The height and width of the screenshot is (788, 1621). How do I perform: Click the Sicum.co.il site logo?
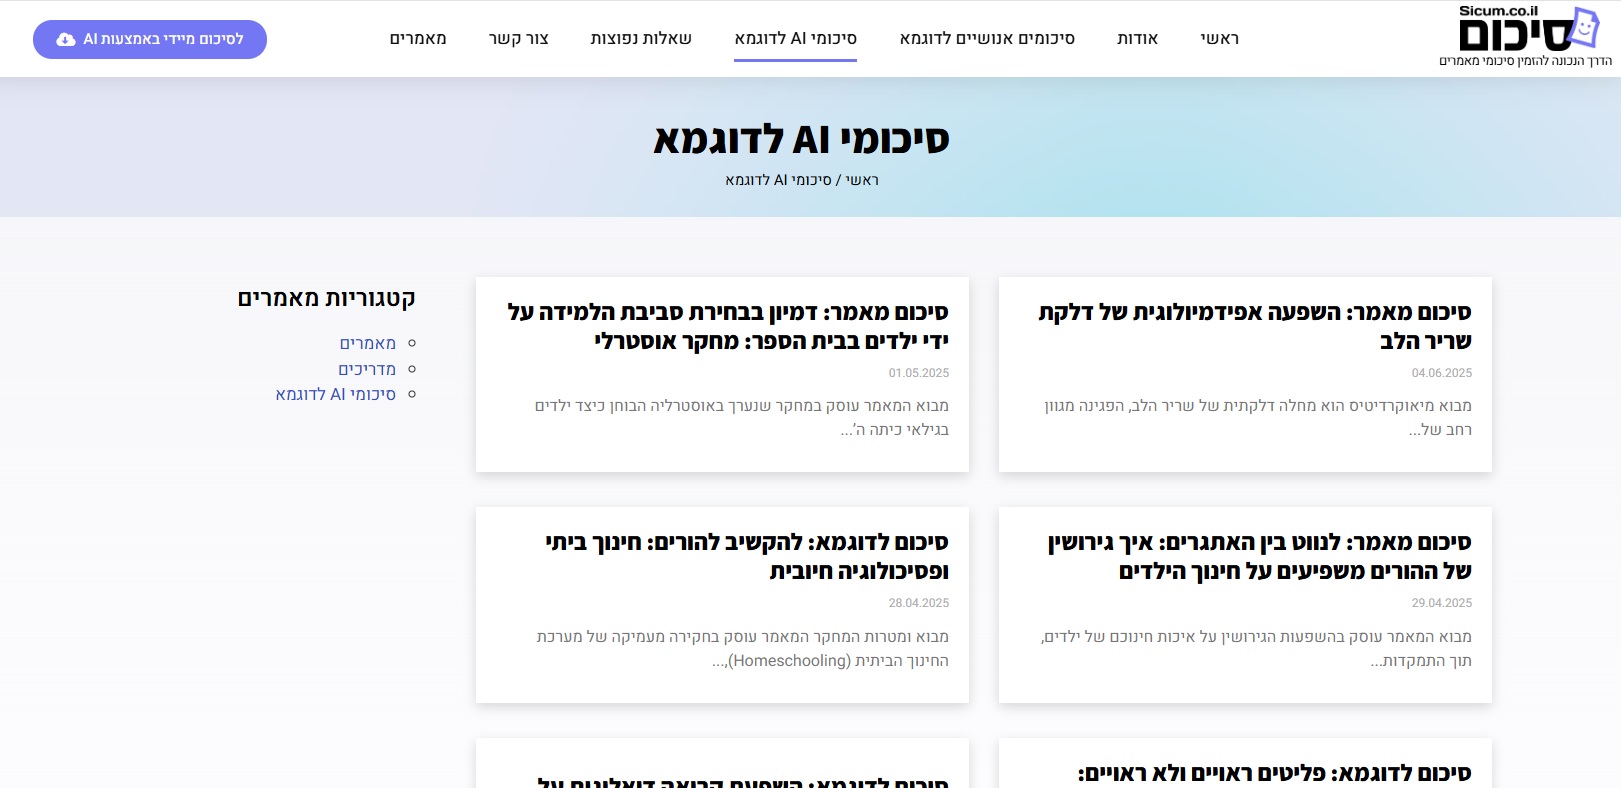coord(1525,37)
